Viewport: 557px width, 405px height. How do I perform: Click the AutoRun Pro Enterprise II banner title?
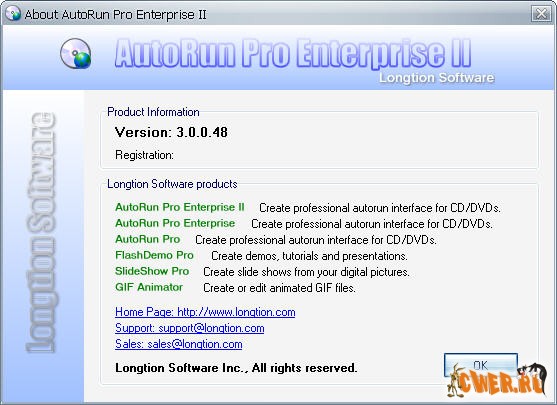(x=293, y=53)
